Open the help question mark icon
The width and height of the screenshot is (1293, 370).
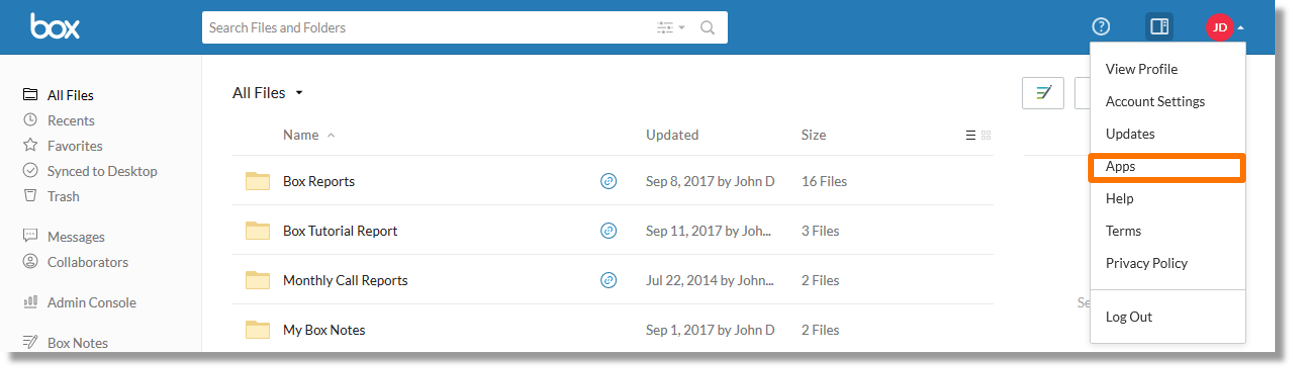coord(1101,27)
